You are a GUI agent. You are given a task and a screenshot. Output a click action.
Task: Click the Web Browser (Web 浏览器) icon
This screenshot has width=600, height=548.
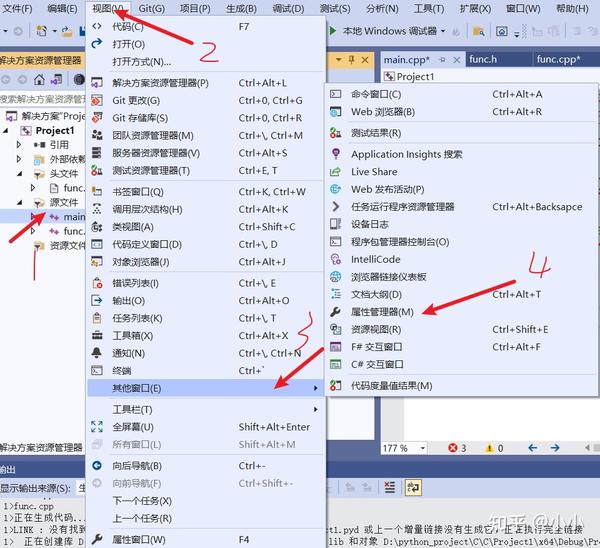pyautogui.click(x=336, y=111)
